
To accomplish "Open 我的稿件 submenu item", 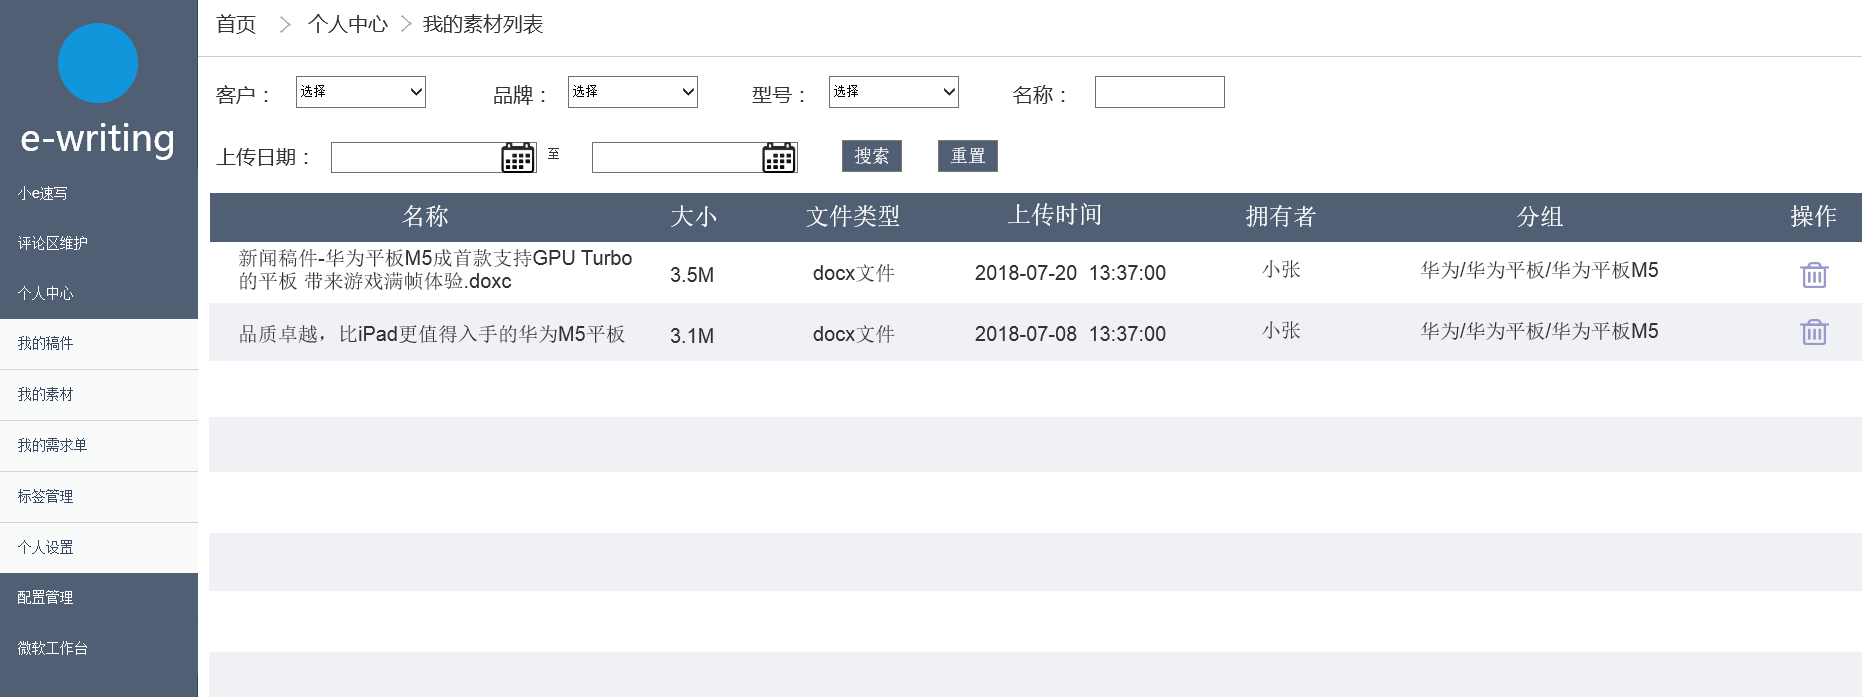I will tap(99, 344).
